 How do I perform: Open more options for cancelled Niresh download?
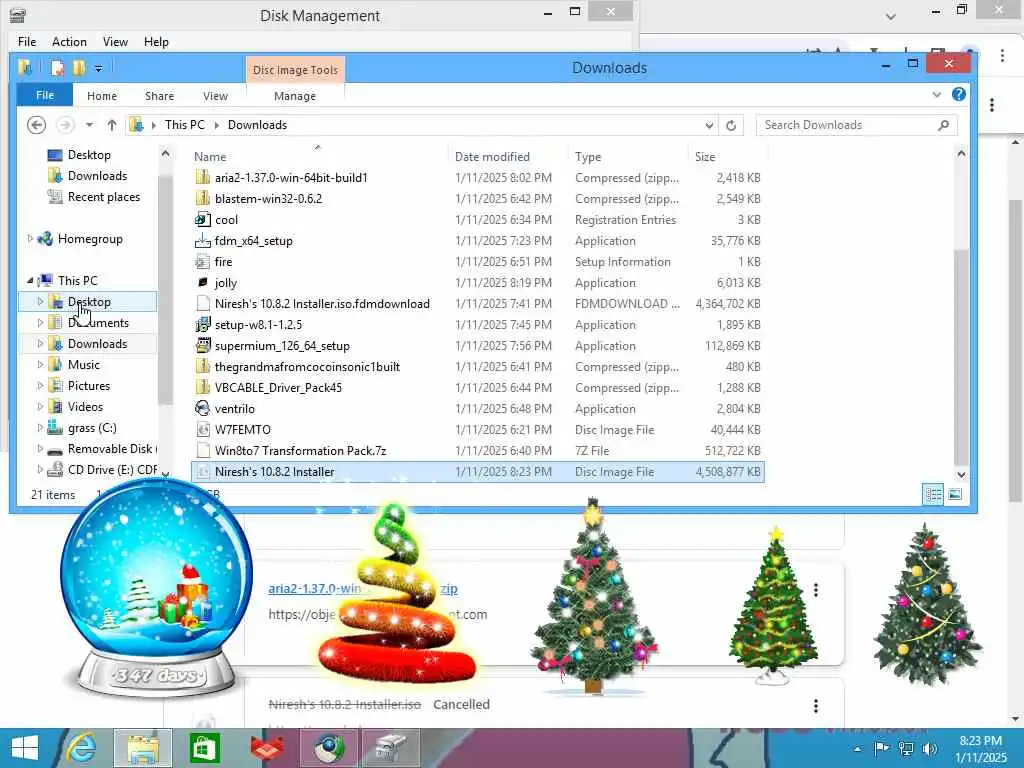816,705
